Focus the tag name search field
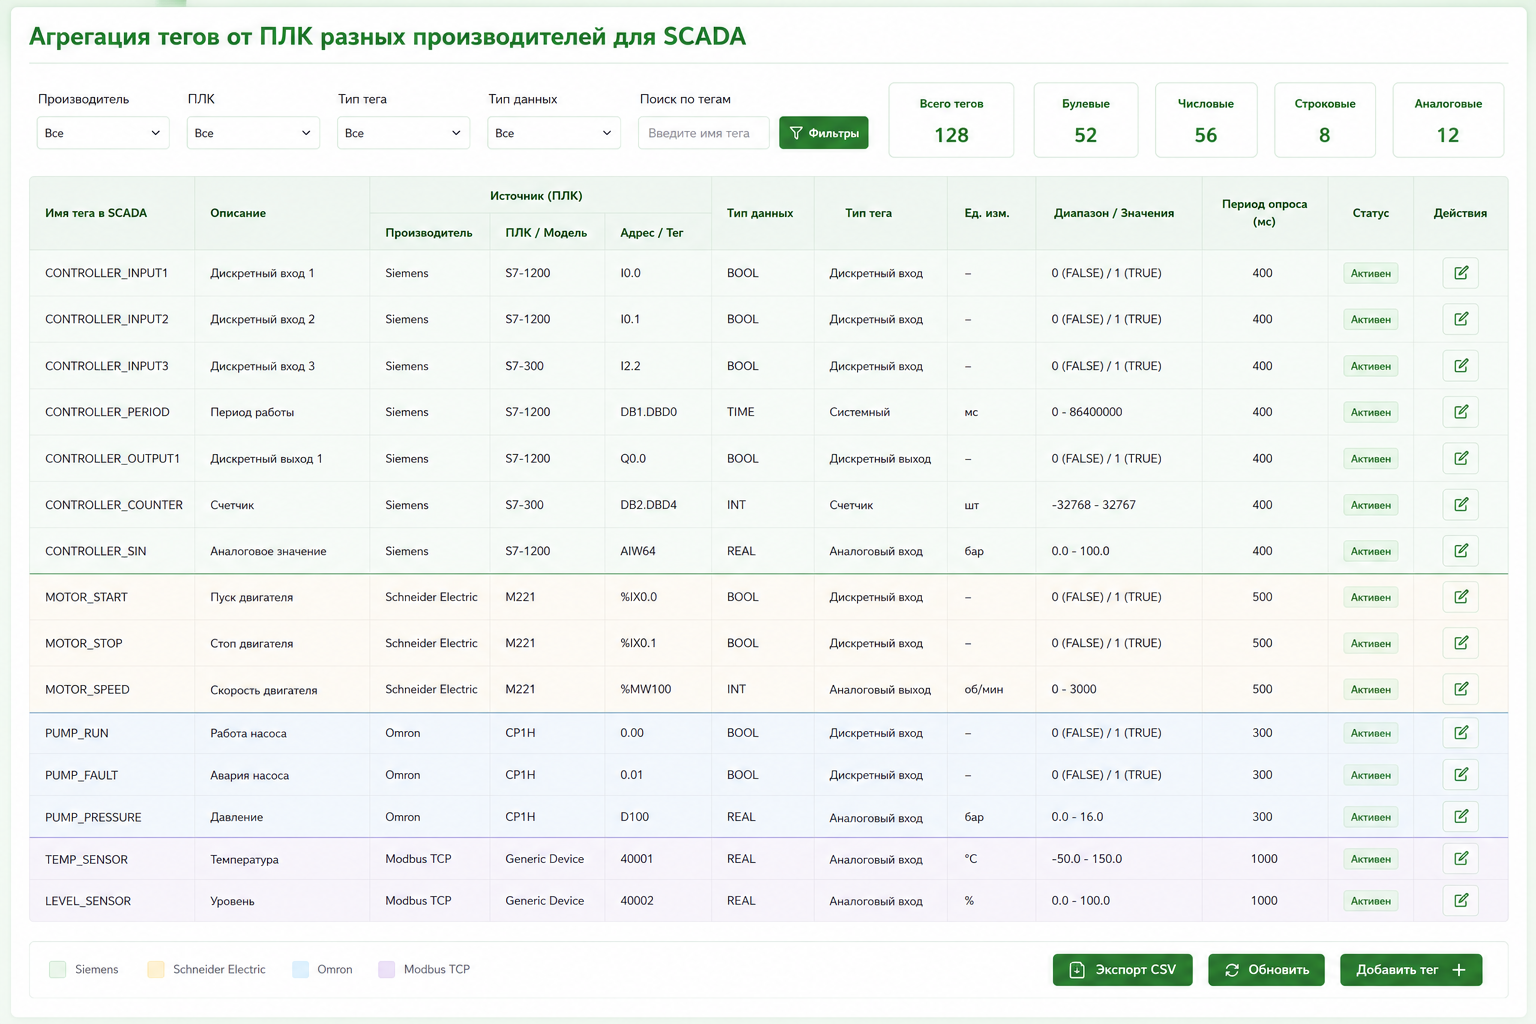This screenshot has height=1024, width=1536. point(704,133)
